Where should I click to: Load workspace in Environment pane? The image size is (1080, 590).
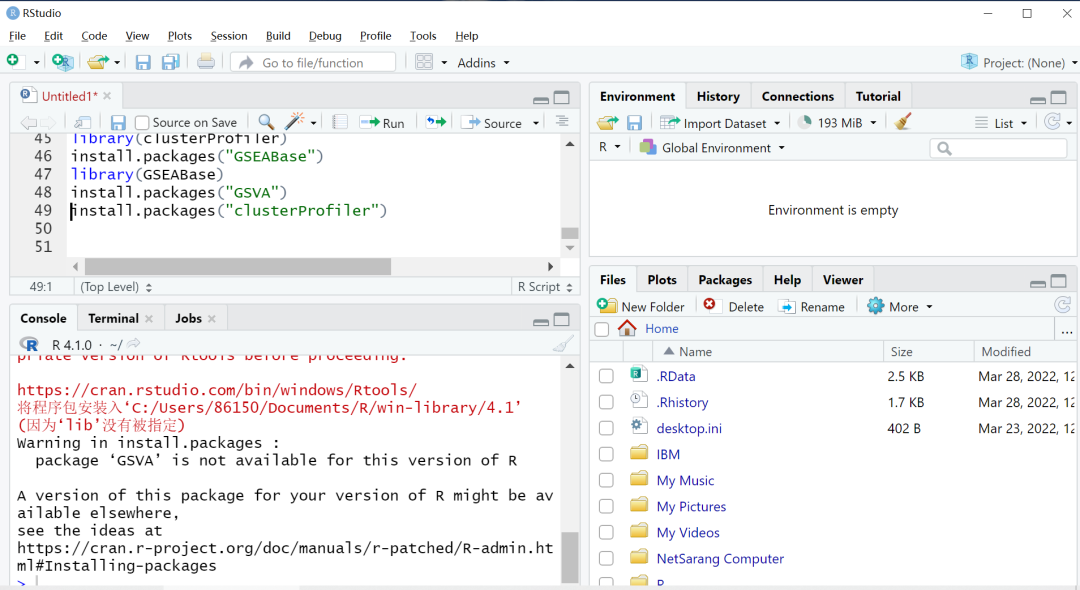[x=608, y=123]
